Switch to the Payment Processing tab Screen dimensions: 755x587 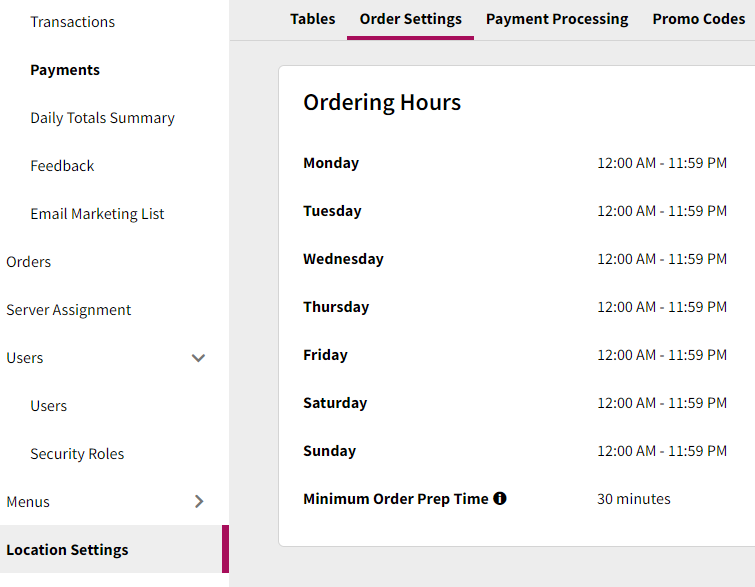pyautogui.click(x=557, y=19)
